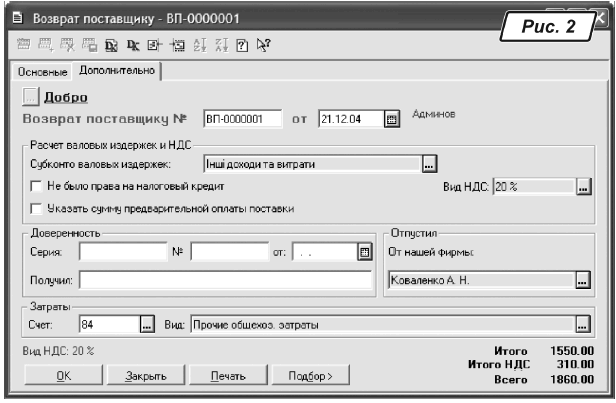616x403 pixels.
Task: Click the Печать button
Action: point(226,376)
